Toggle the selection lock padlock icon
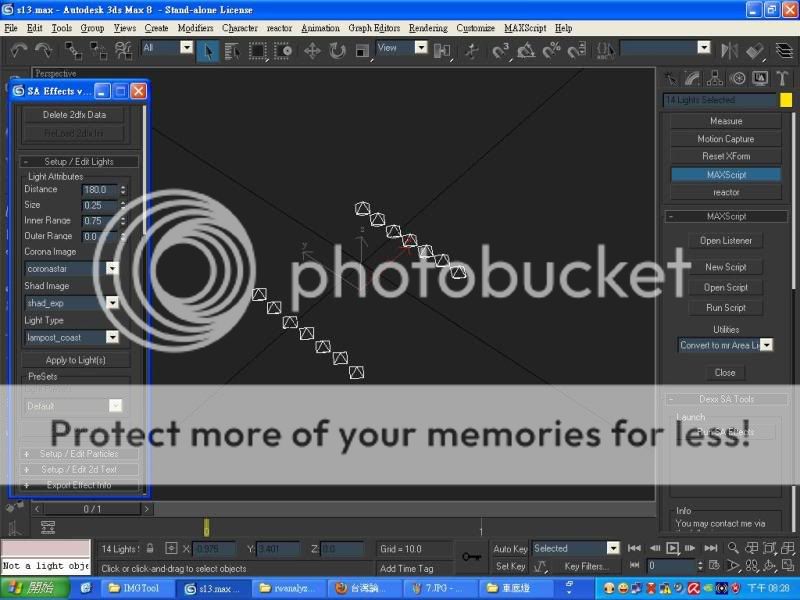800x600 pixels. (x=150, y=548)
